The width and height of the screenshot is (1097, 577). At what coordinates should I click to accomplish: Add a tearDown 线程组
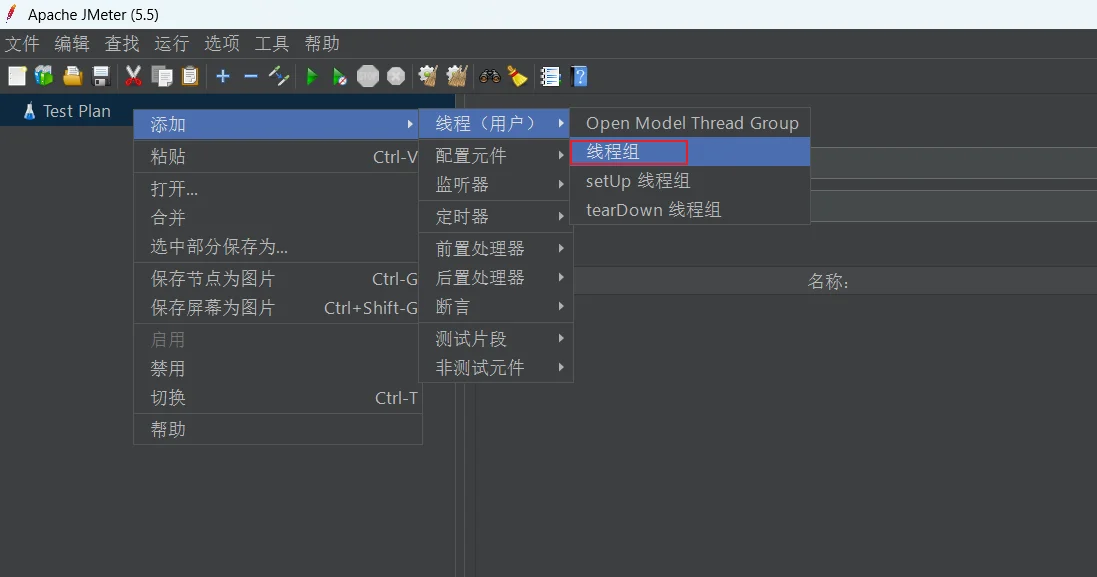[690, 210]
